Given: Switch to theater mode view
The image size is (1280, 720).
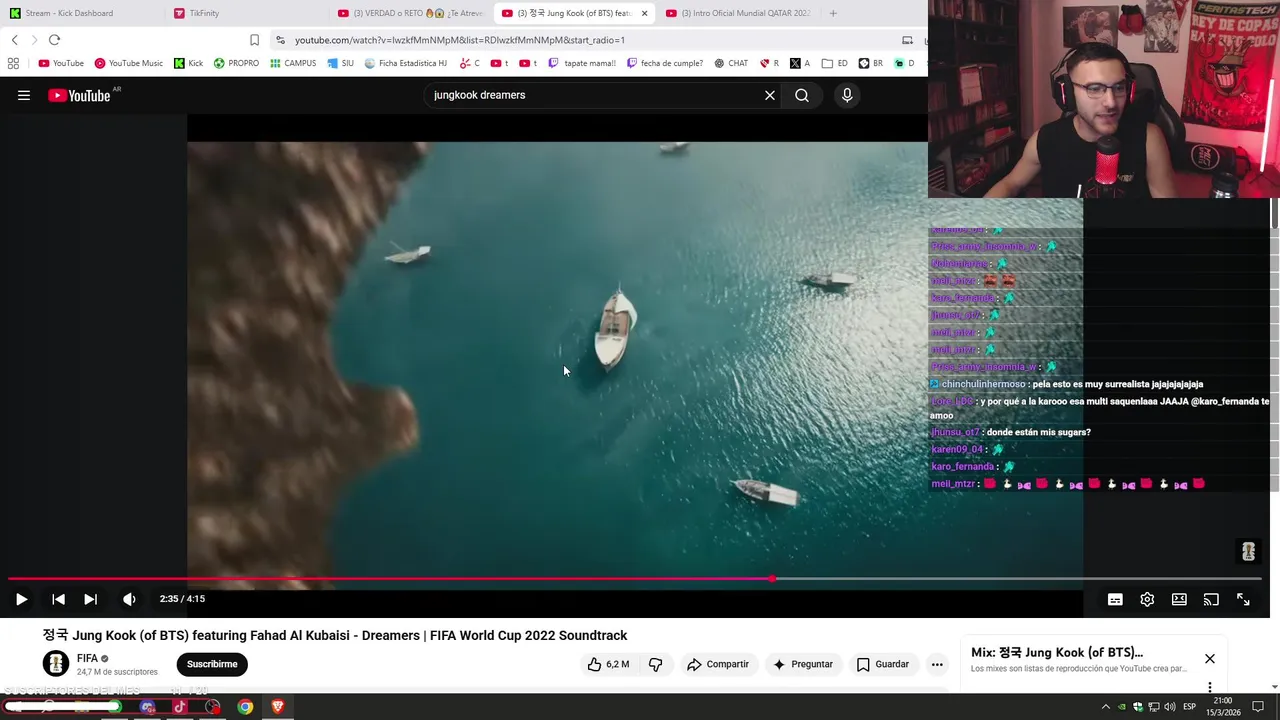Looking at the screenshot, I should tap(1179, 599).
